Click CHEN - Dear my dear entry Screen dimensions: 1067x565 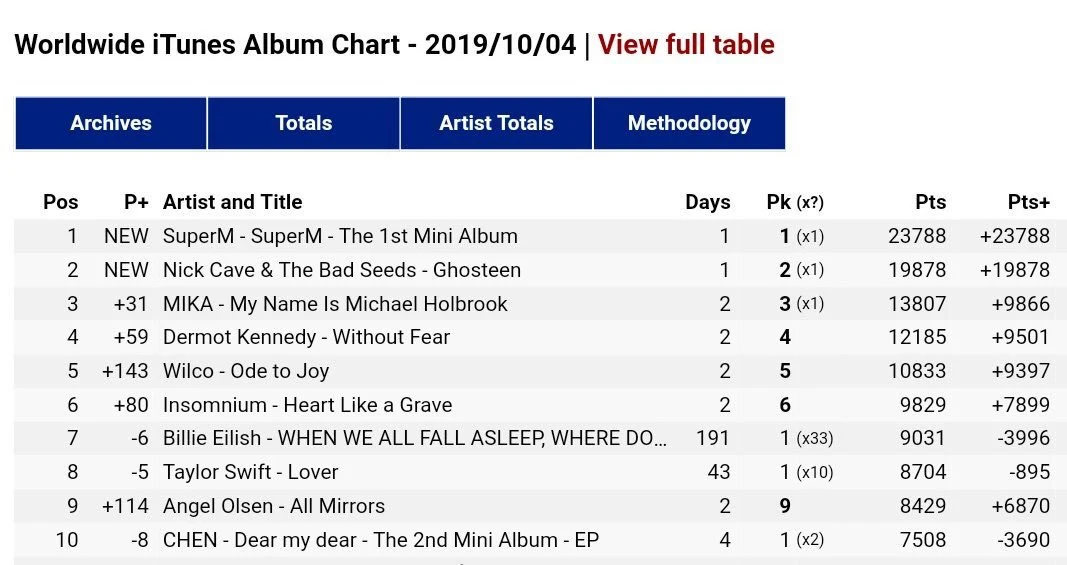(x=380, y=540)
